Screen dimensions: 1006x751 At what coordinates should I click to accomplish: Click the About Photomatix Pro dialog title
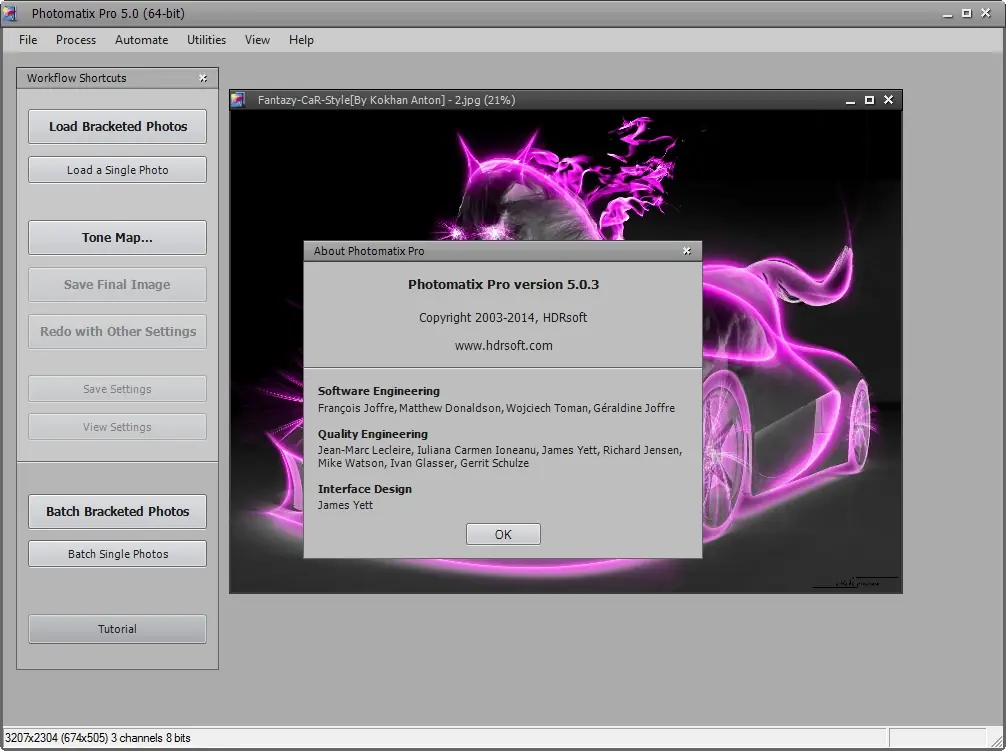(369, 251)
